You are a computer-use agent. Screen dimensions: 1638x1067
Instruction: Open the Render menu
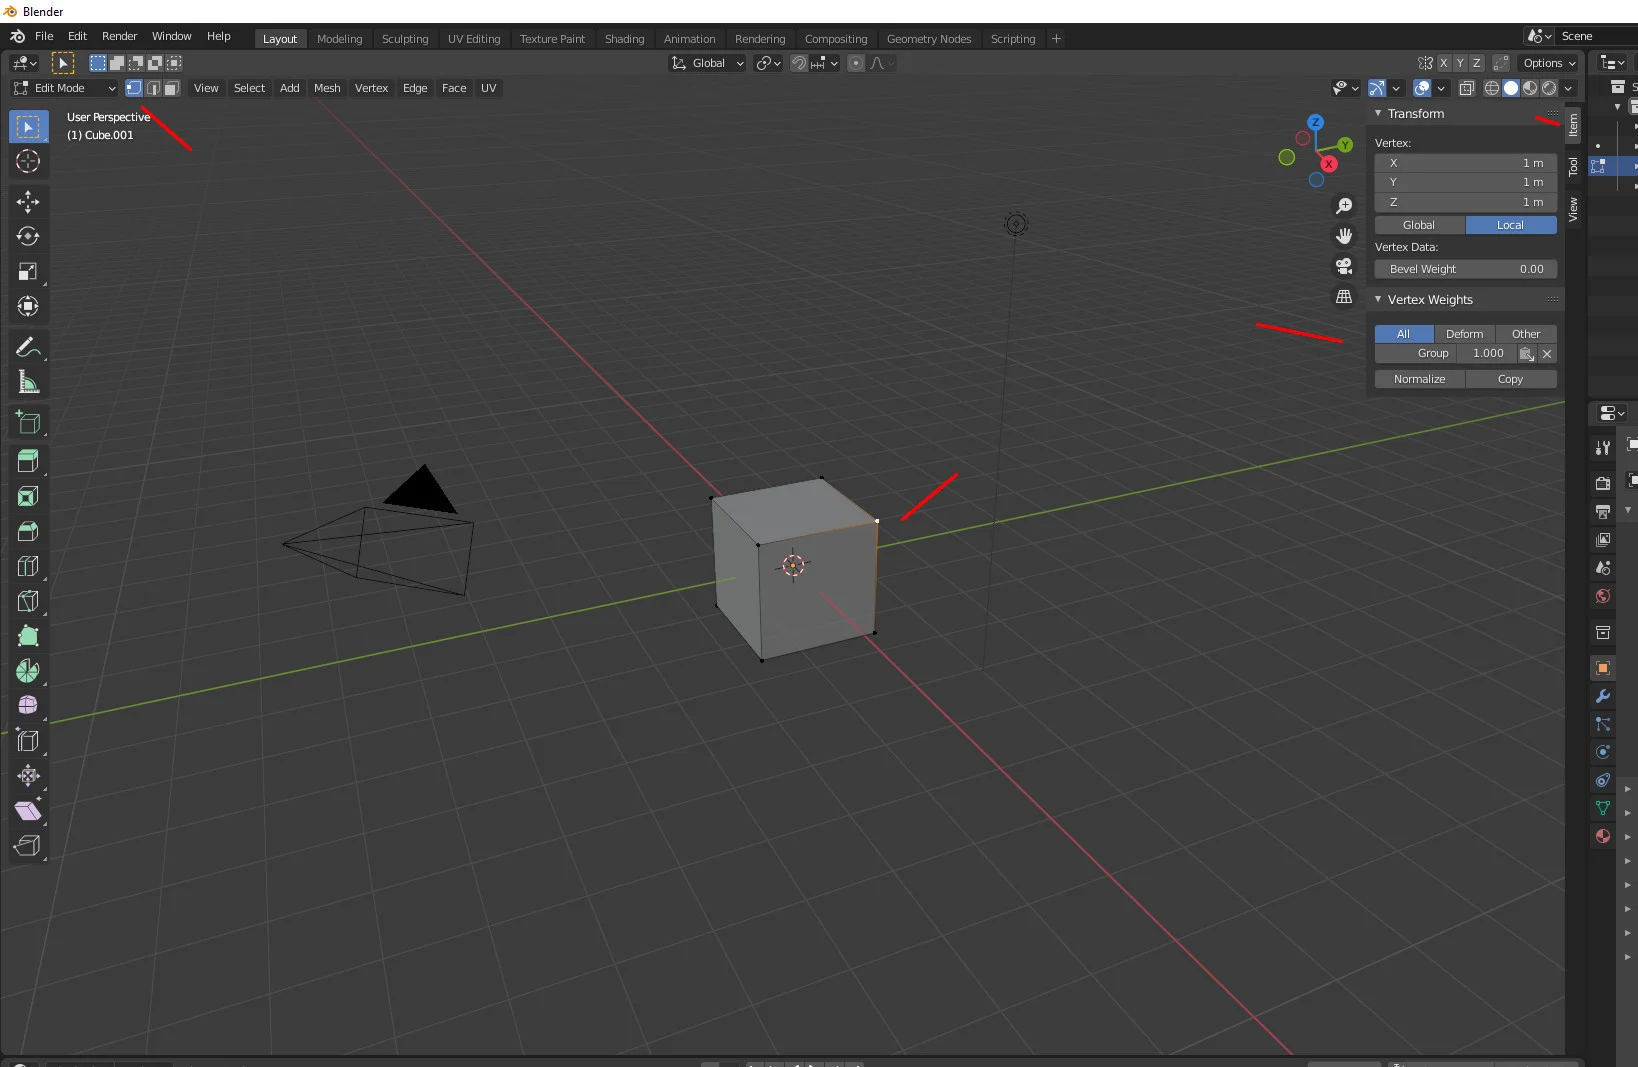pos(120,36)
